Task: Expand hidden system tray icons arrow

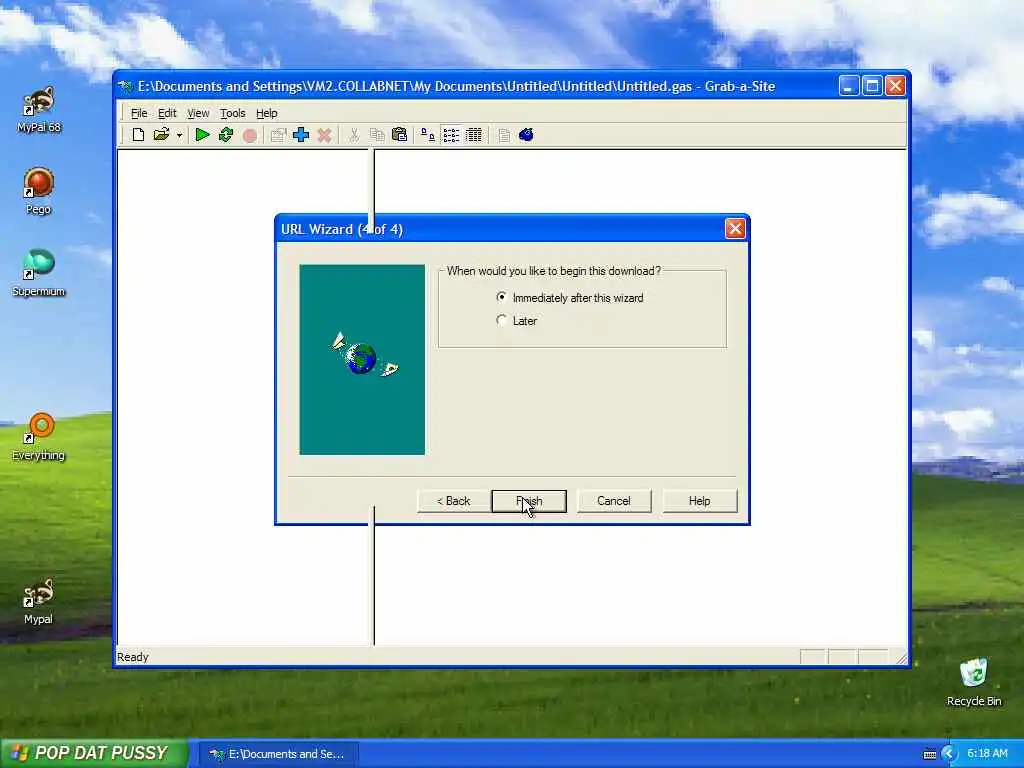Action: [949, 754]
